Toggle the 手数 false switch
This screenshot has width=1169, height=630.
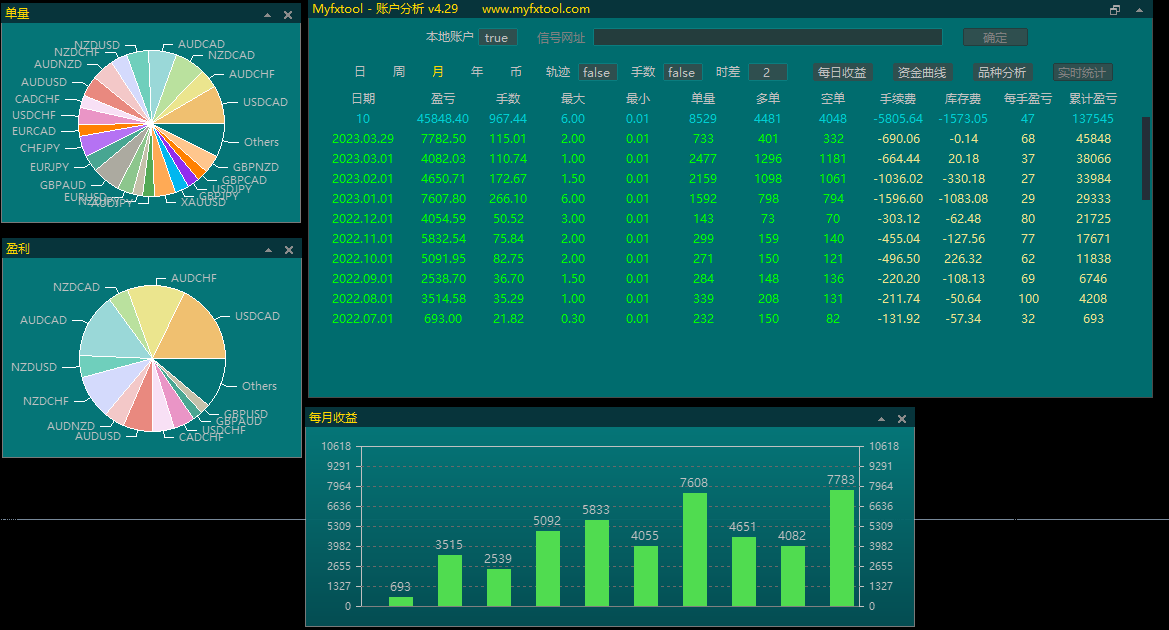(x=682, y=72)
